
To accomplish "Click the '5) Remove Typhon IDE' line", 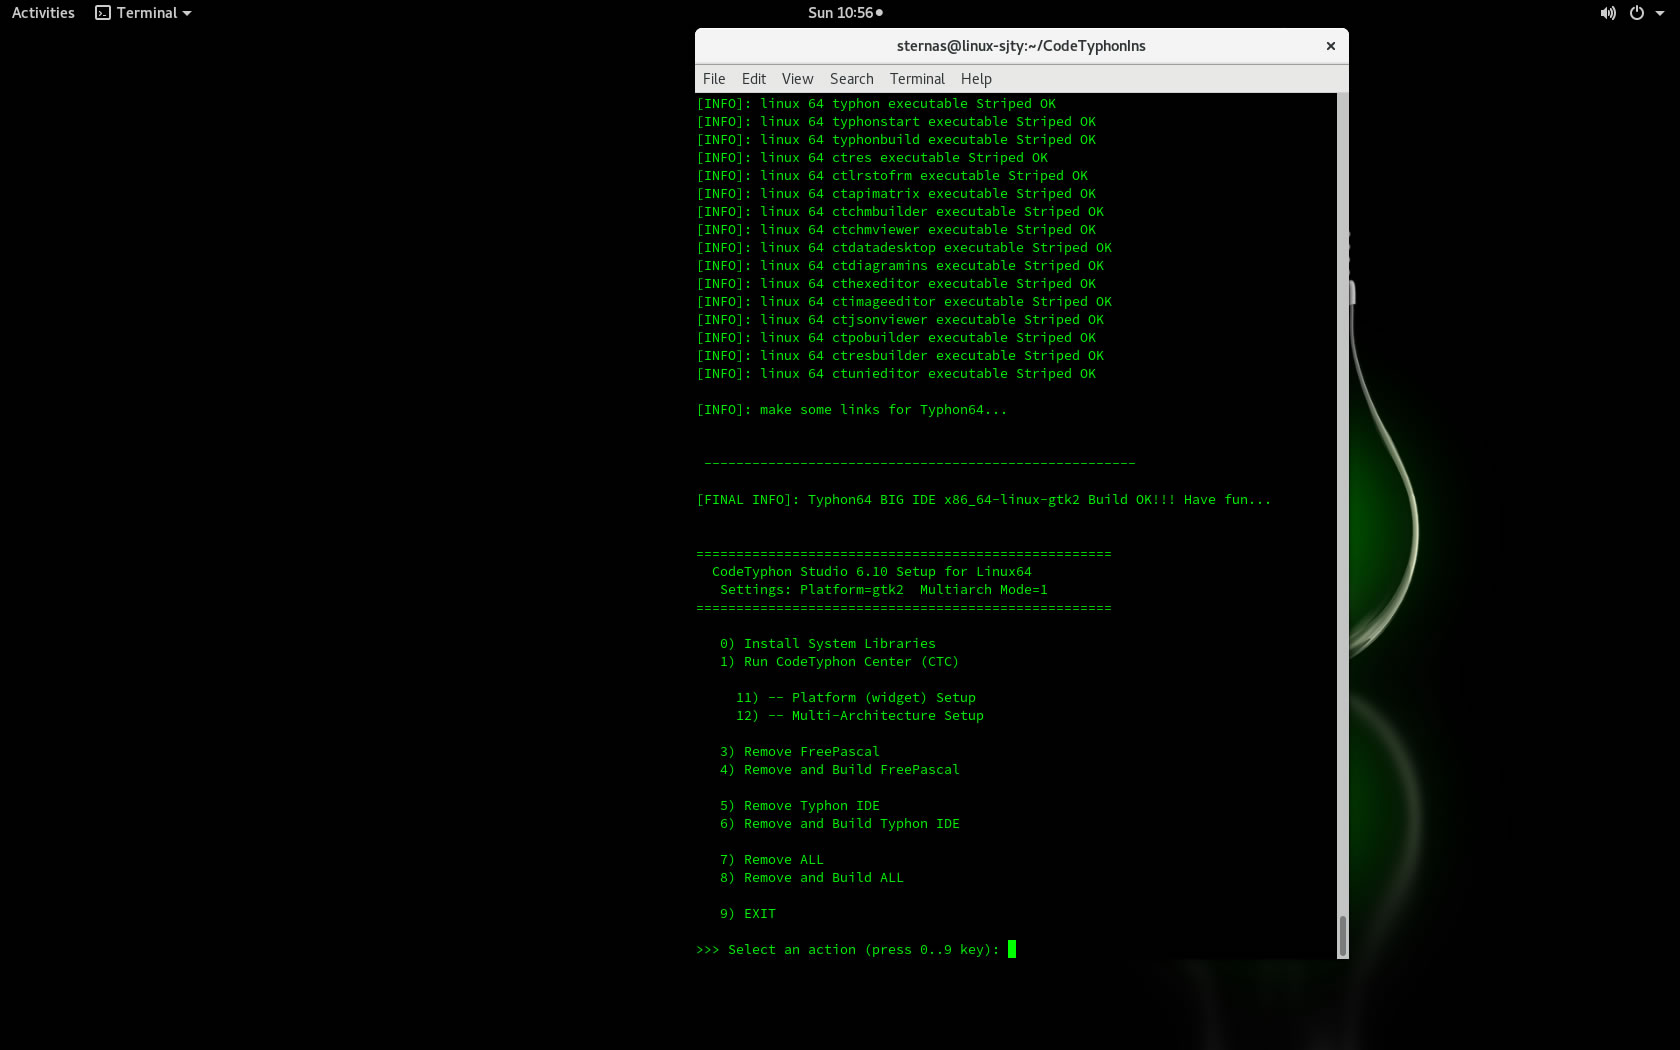I will [800, 806].
